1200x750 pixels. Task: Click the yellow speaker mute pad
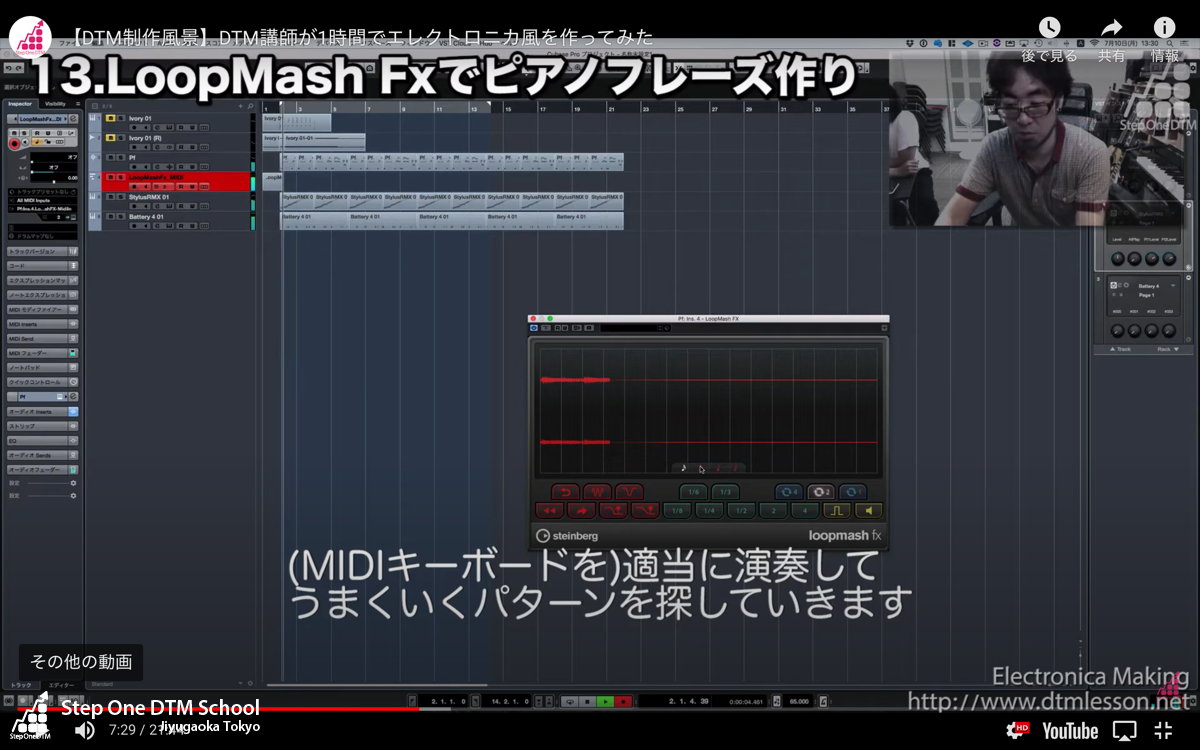pos(869,511)
